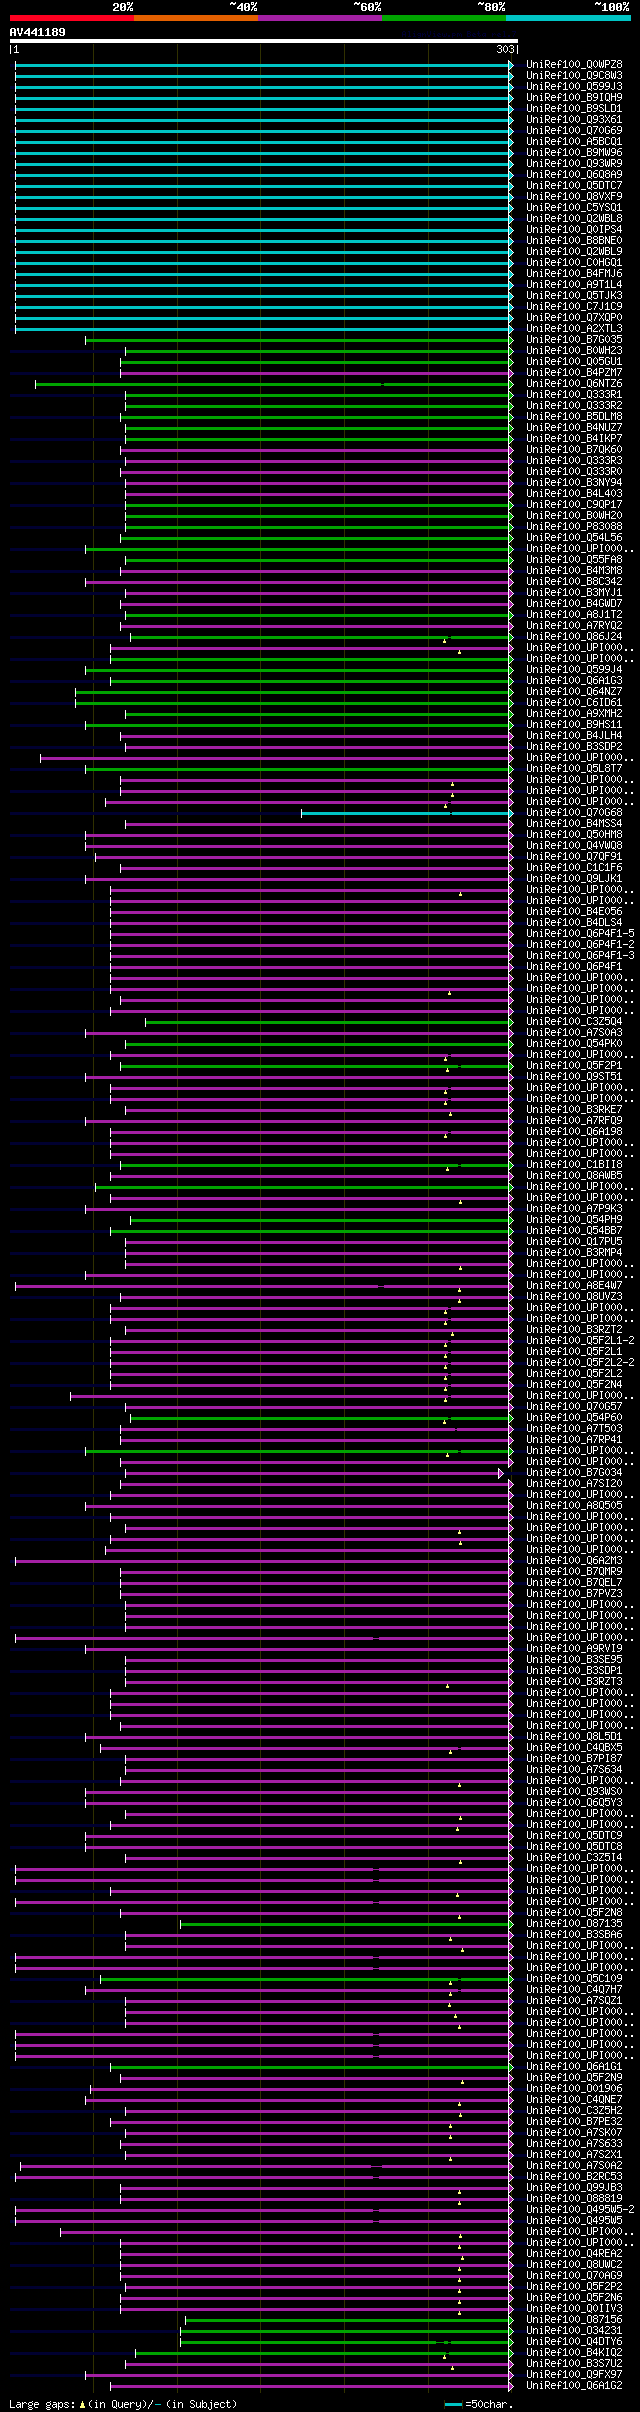Select label UniRef100_Q6Q8A9
The image size is (640, 2412).
click(574, 174)
